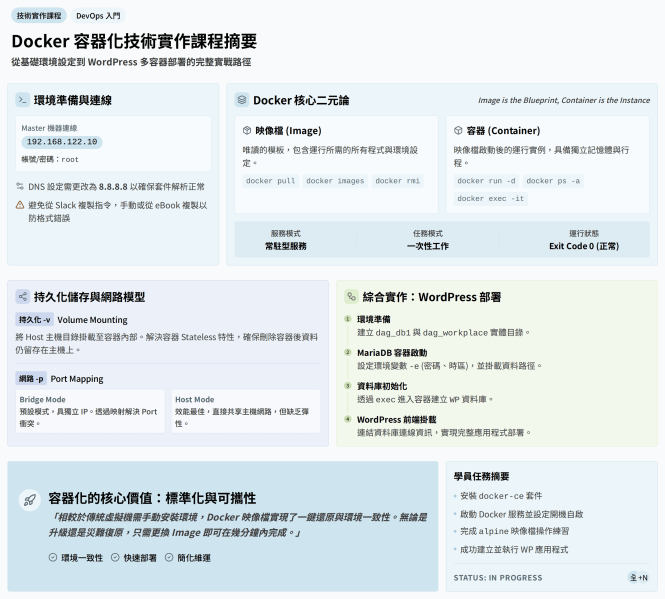Click the cube icon next to 映像檔 (Image)

(247, 130)
